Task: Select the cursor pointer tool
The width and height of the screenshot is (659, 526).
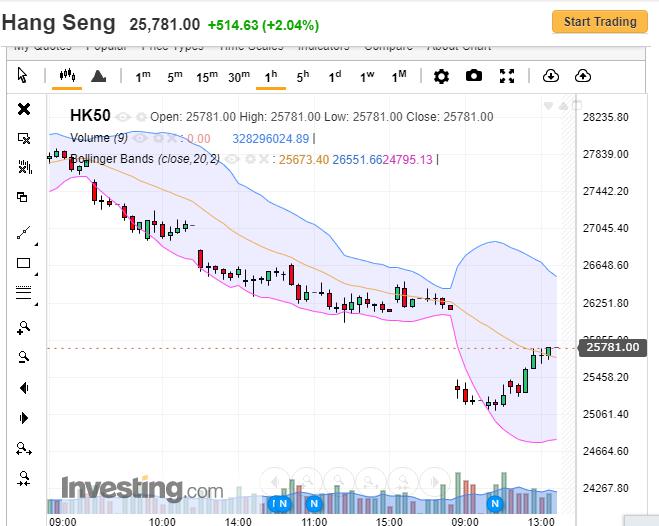Action: 24,76
